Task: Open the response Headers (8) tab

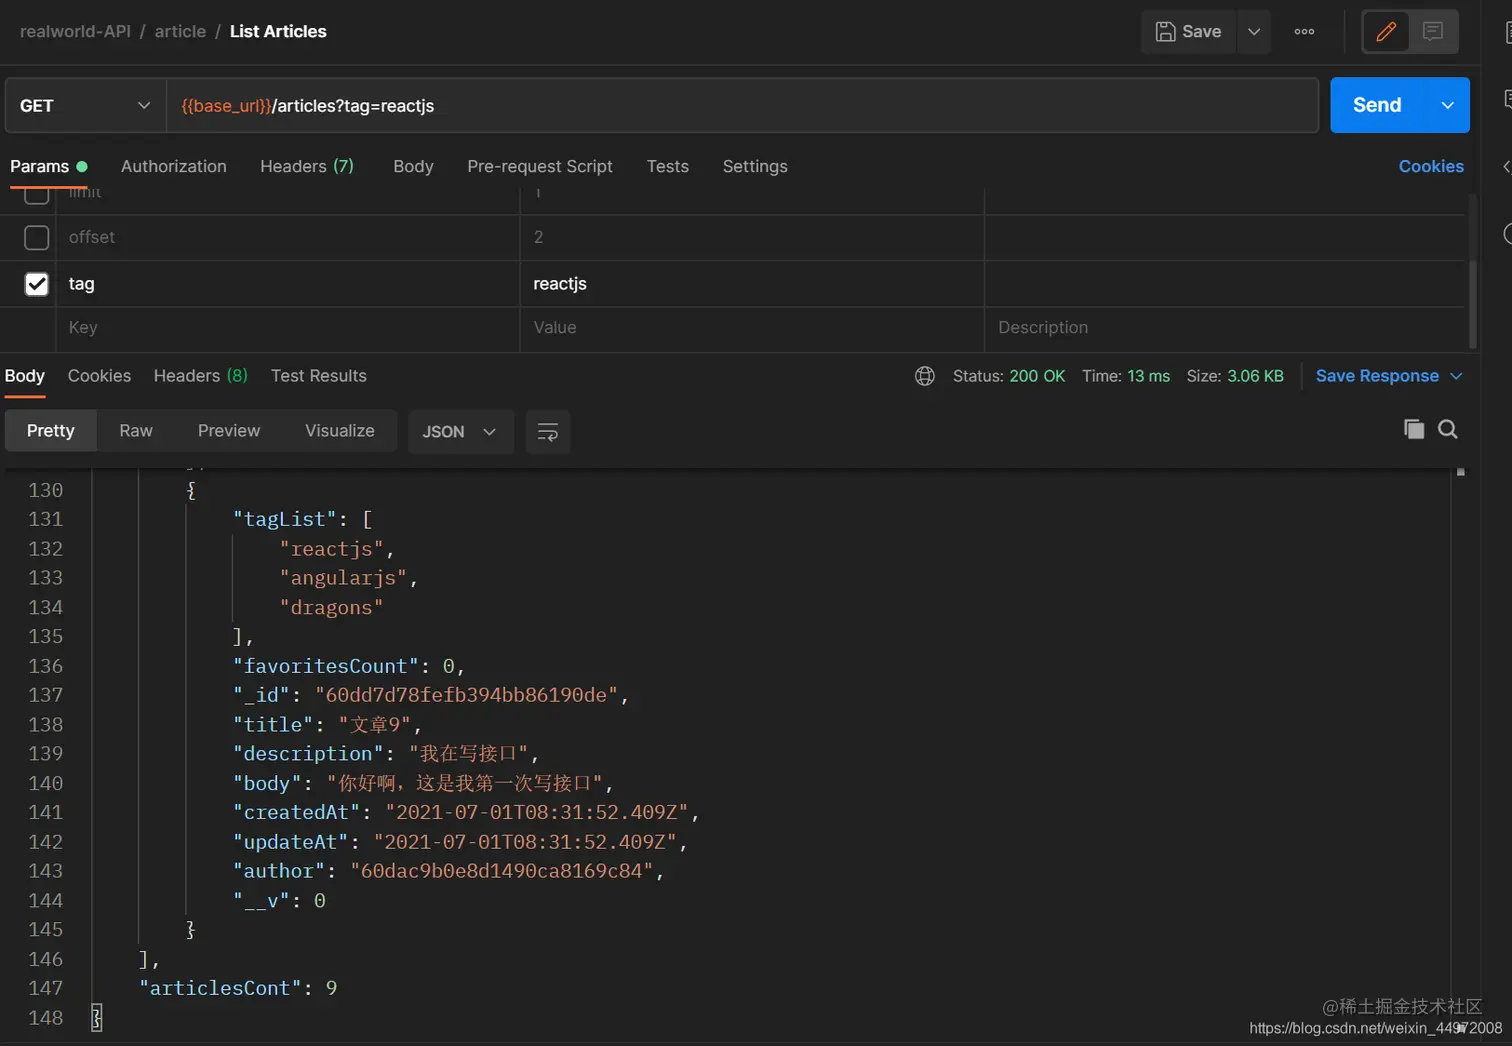Action: tap(201, 376)
